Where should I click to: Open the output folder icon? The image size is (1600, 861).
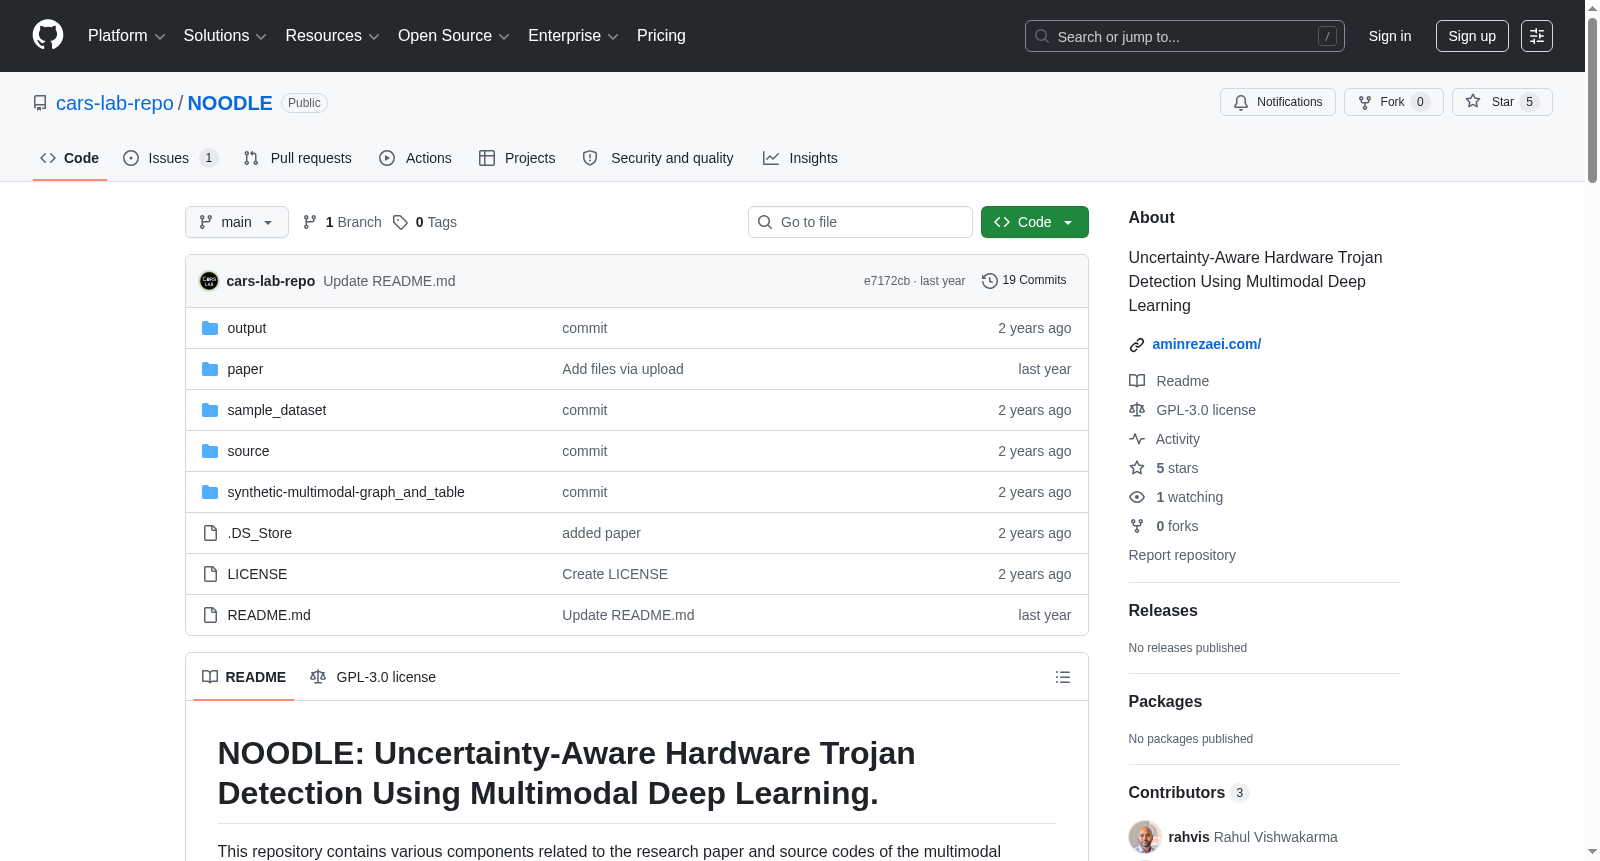pos(210,328)
